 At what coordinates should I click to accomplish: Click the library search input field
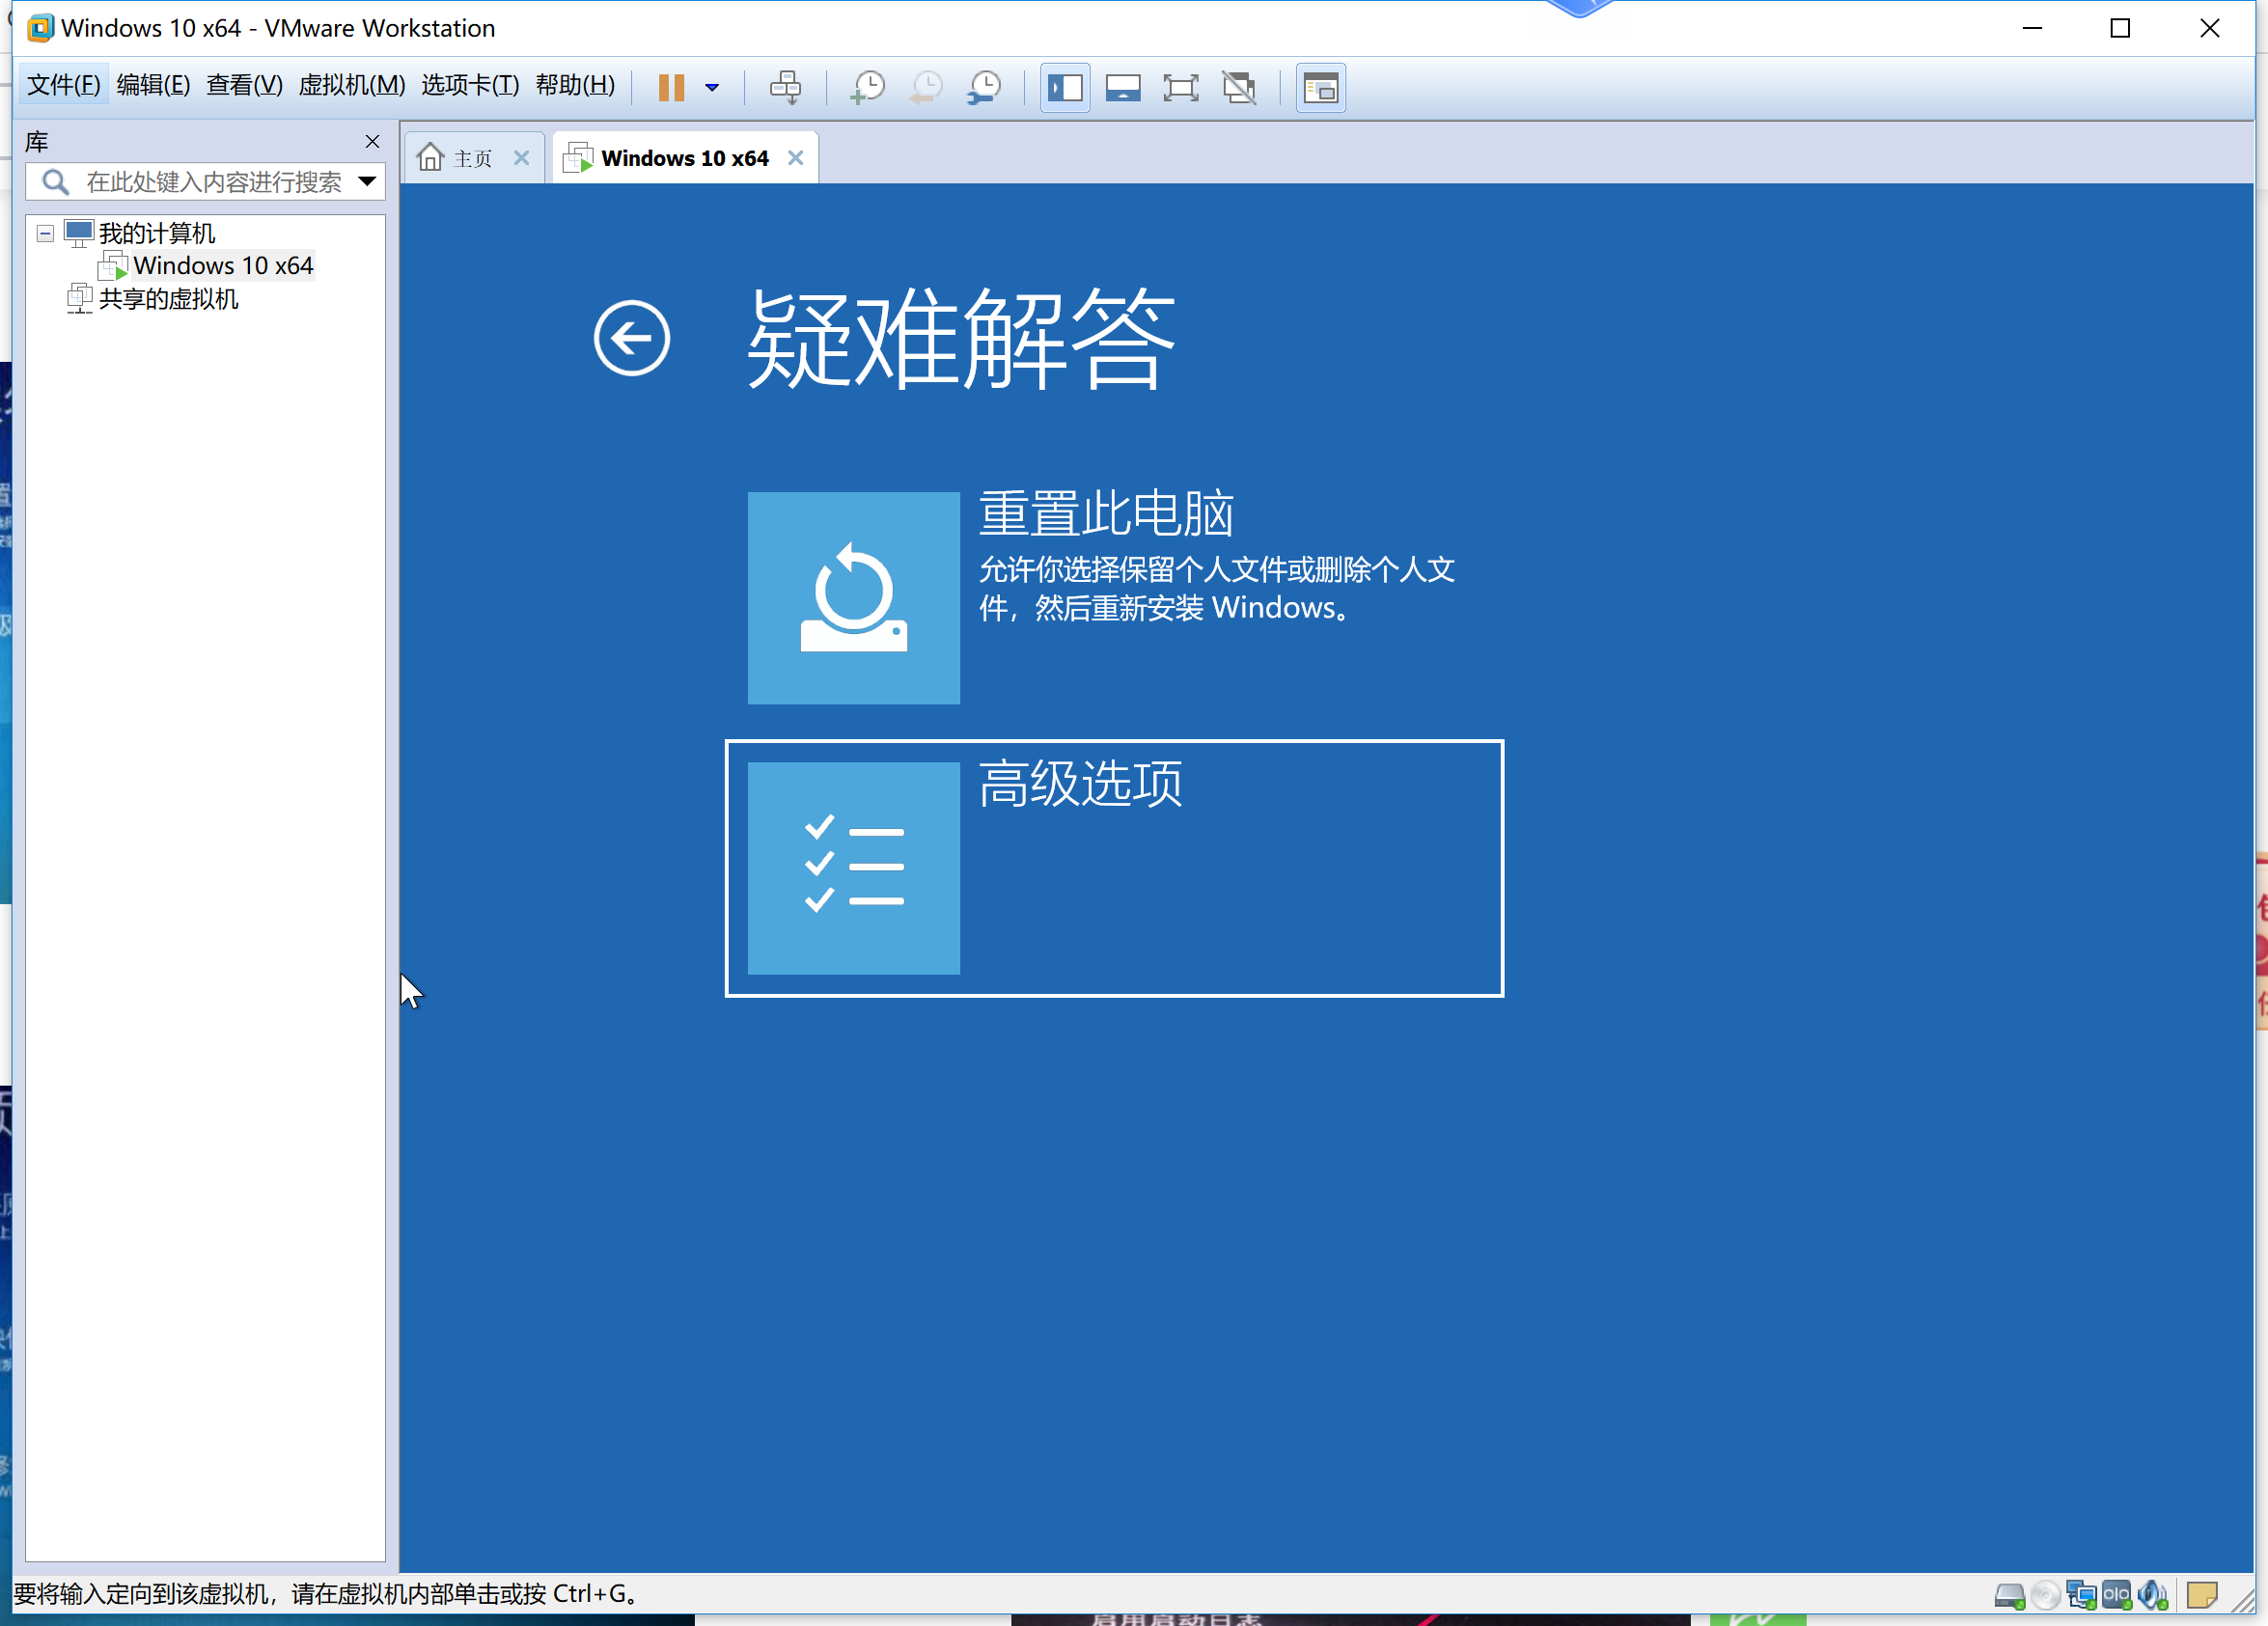[x=212, y=181]
